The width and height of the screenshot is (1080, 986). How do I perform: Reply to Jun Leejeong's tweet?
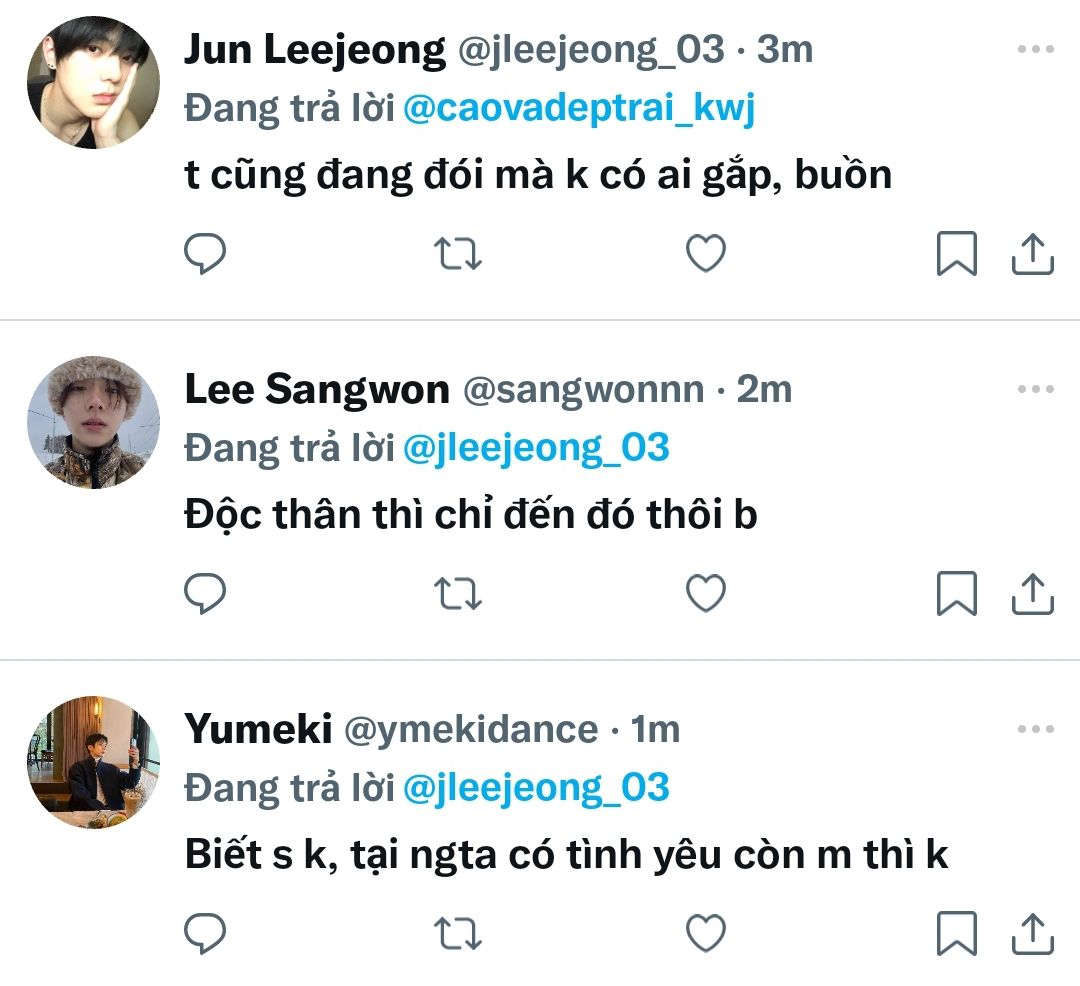point(206,254)
